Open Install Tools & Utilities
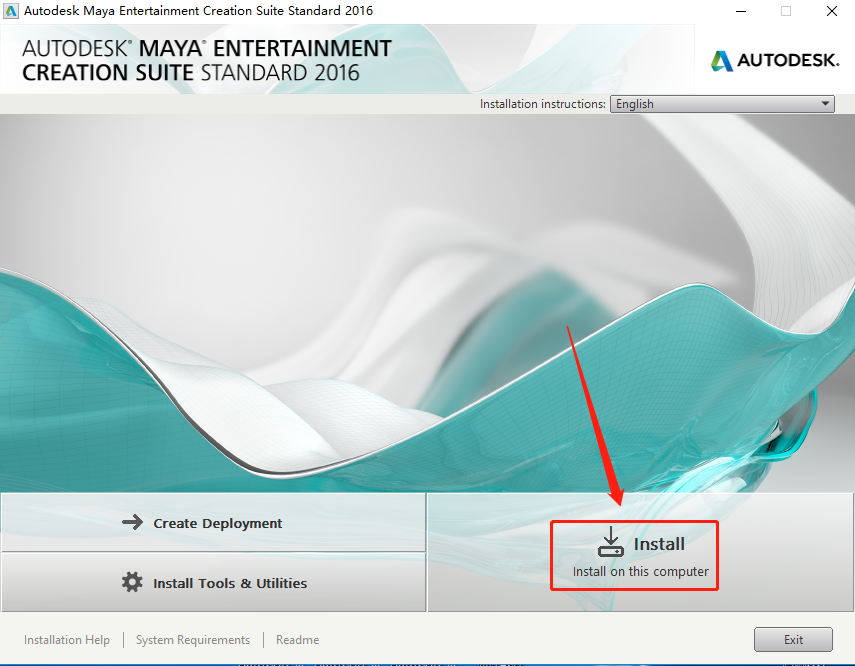Viewport: 855px width, 666px height. 213,583
